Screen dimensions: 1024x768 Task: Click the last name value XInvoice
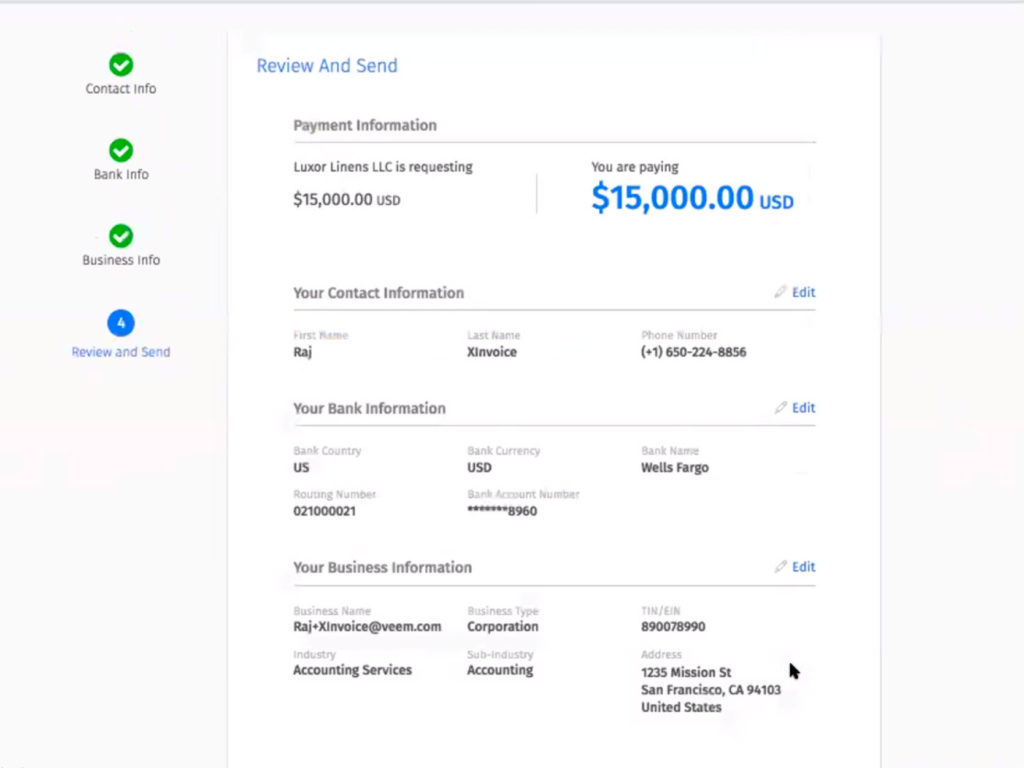[x=492, y=352]
